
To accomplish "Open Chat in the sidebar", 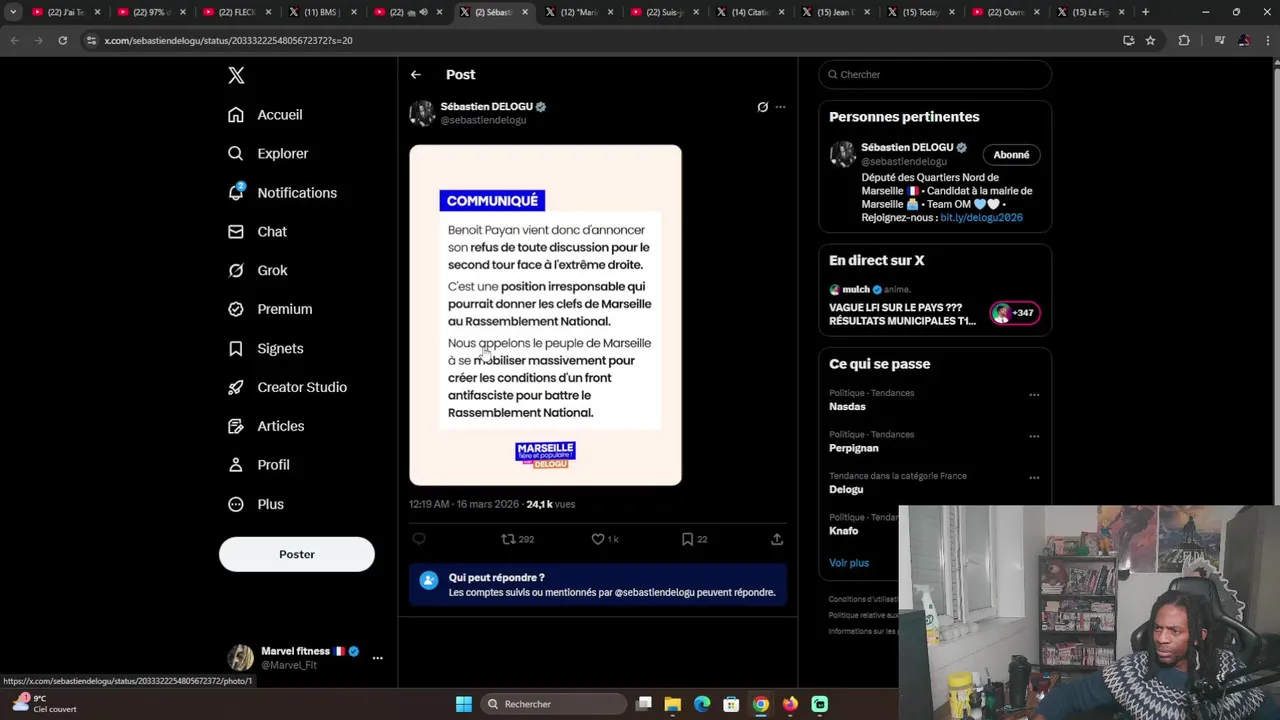I will pyautogui.click(x=257, y=232).
